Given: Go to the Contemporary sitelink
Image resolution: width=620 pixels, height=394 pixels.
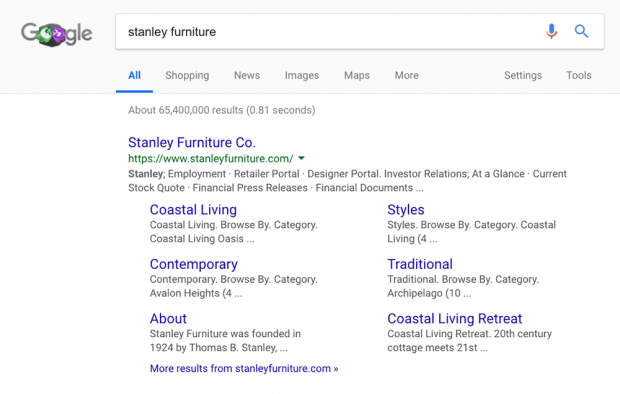Looking at the screenshot, I should pos(194,264).
